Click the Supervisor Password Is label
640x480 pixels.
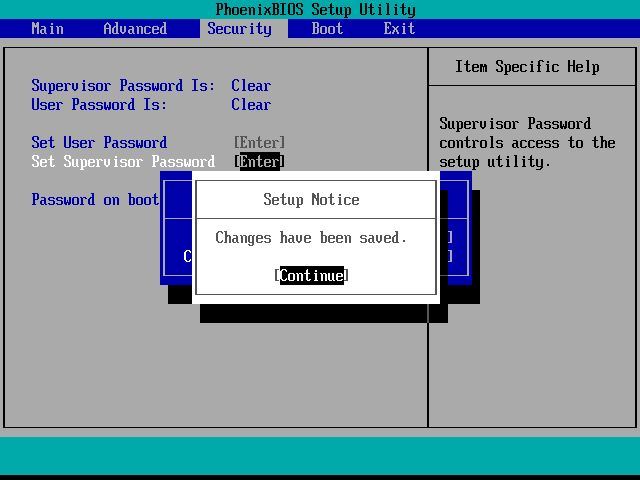tap(123, 86)
